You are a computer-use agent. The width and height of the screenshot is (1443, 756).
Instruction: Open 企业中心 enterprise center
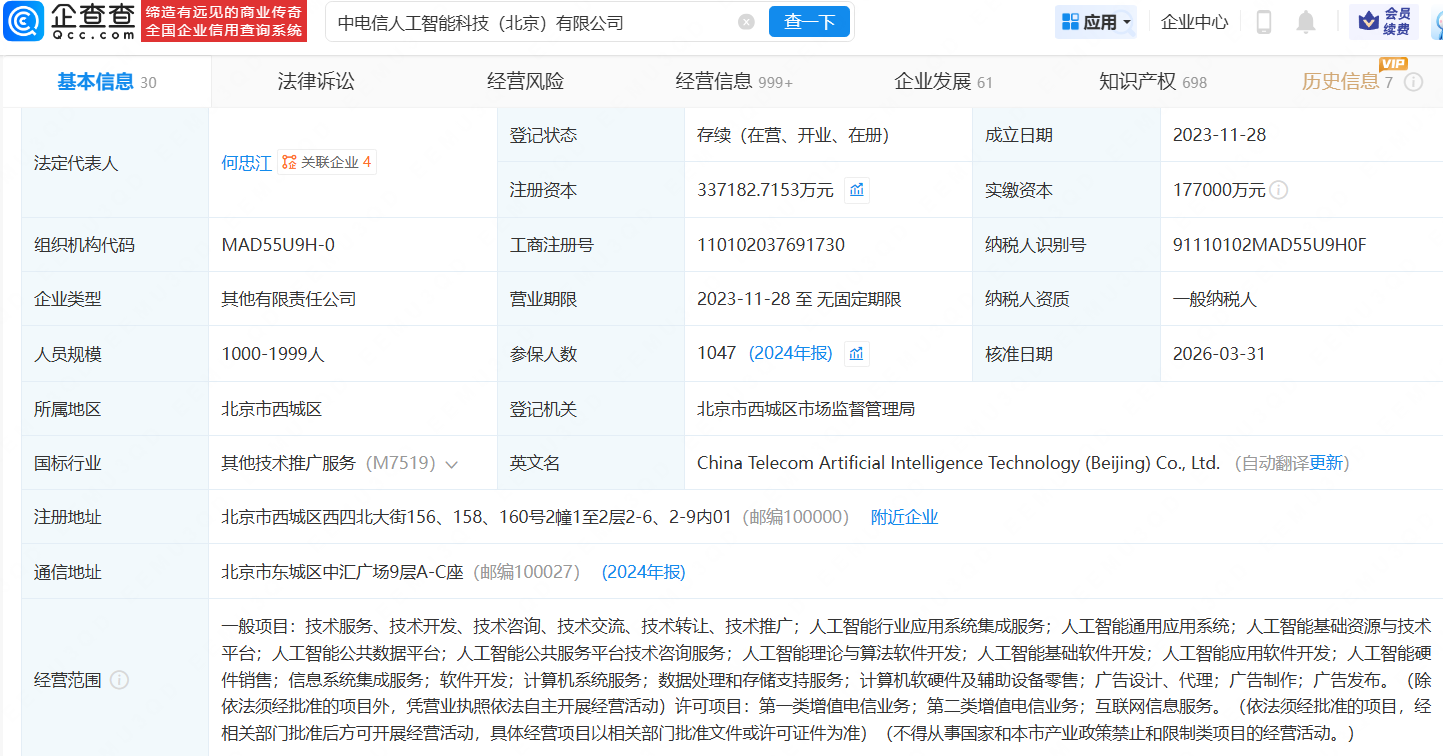click(1194, 22)
